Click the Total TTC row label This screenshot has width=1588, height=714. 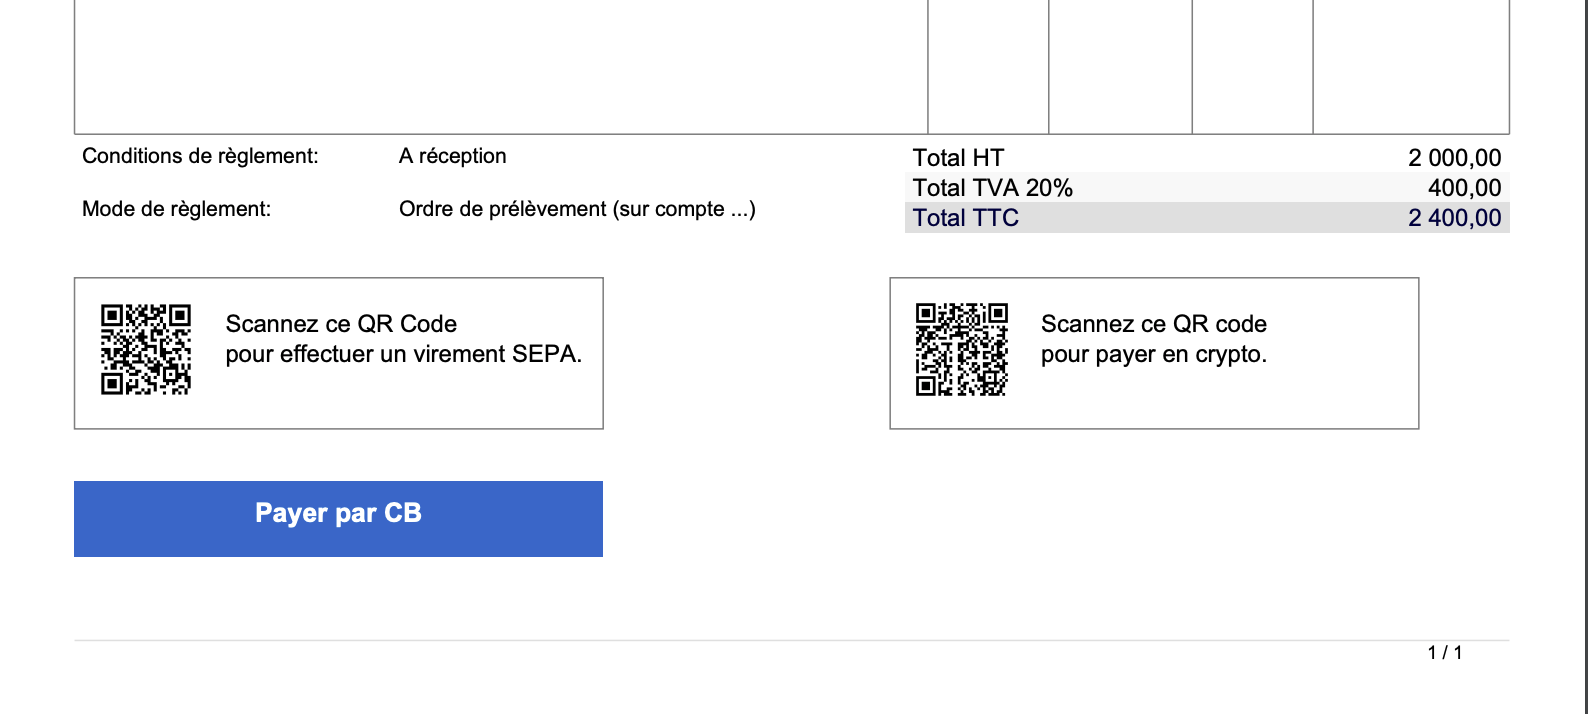966,218
